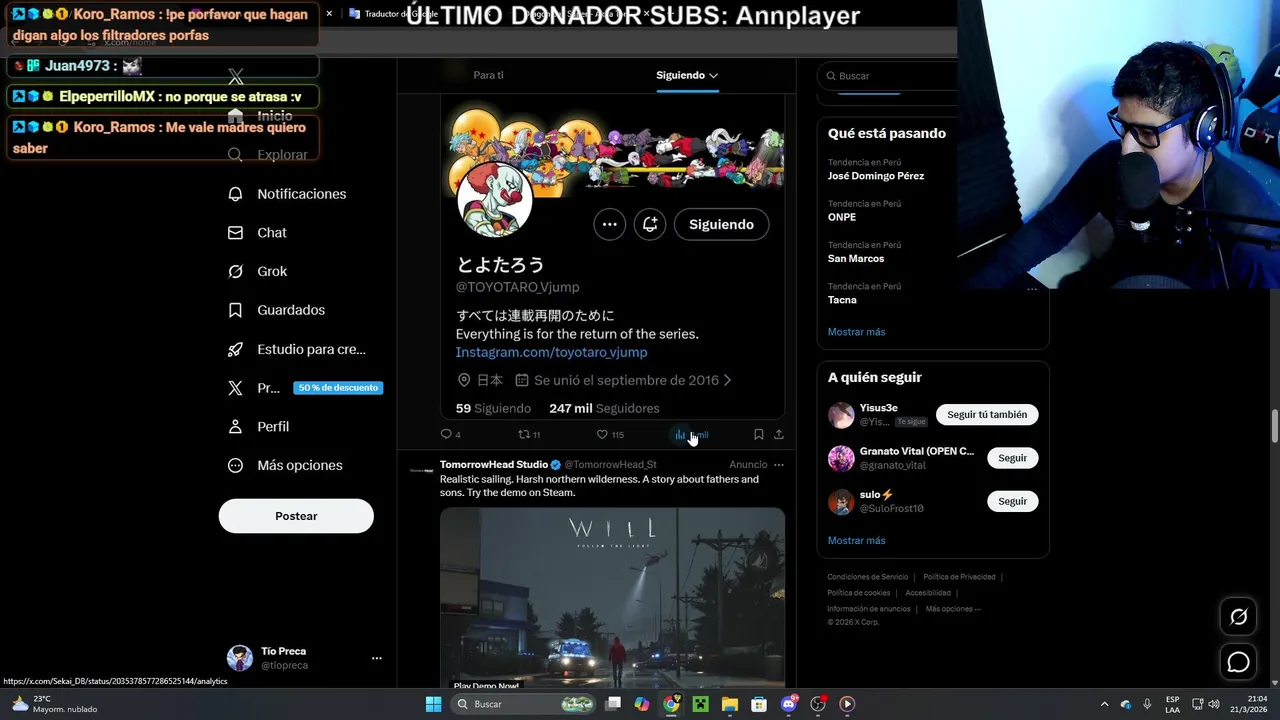Image resolution: width=1280 pixels, height=720 pixels.
Task: Open File Explorer from the taskbar
Action: click(x=730, y=704)
